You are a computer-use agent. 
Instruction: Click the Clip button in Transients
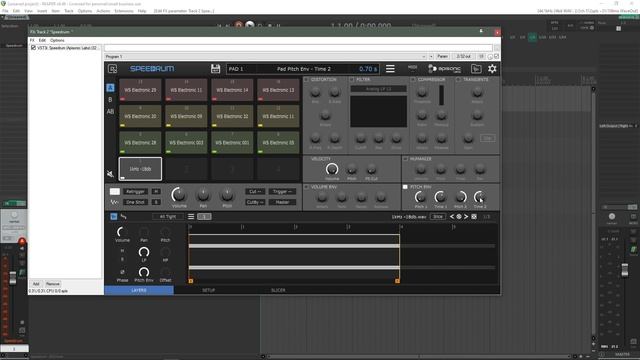pyautogui.click(x=488, y=138)
